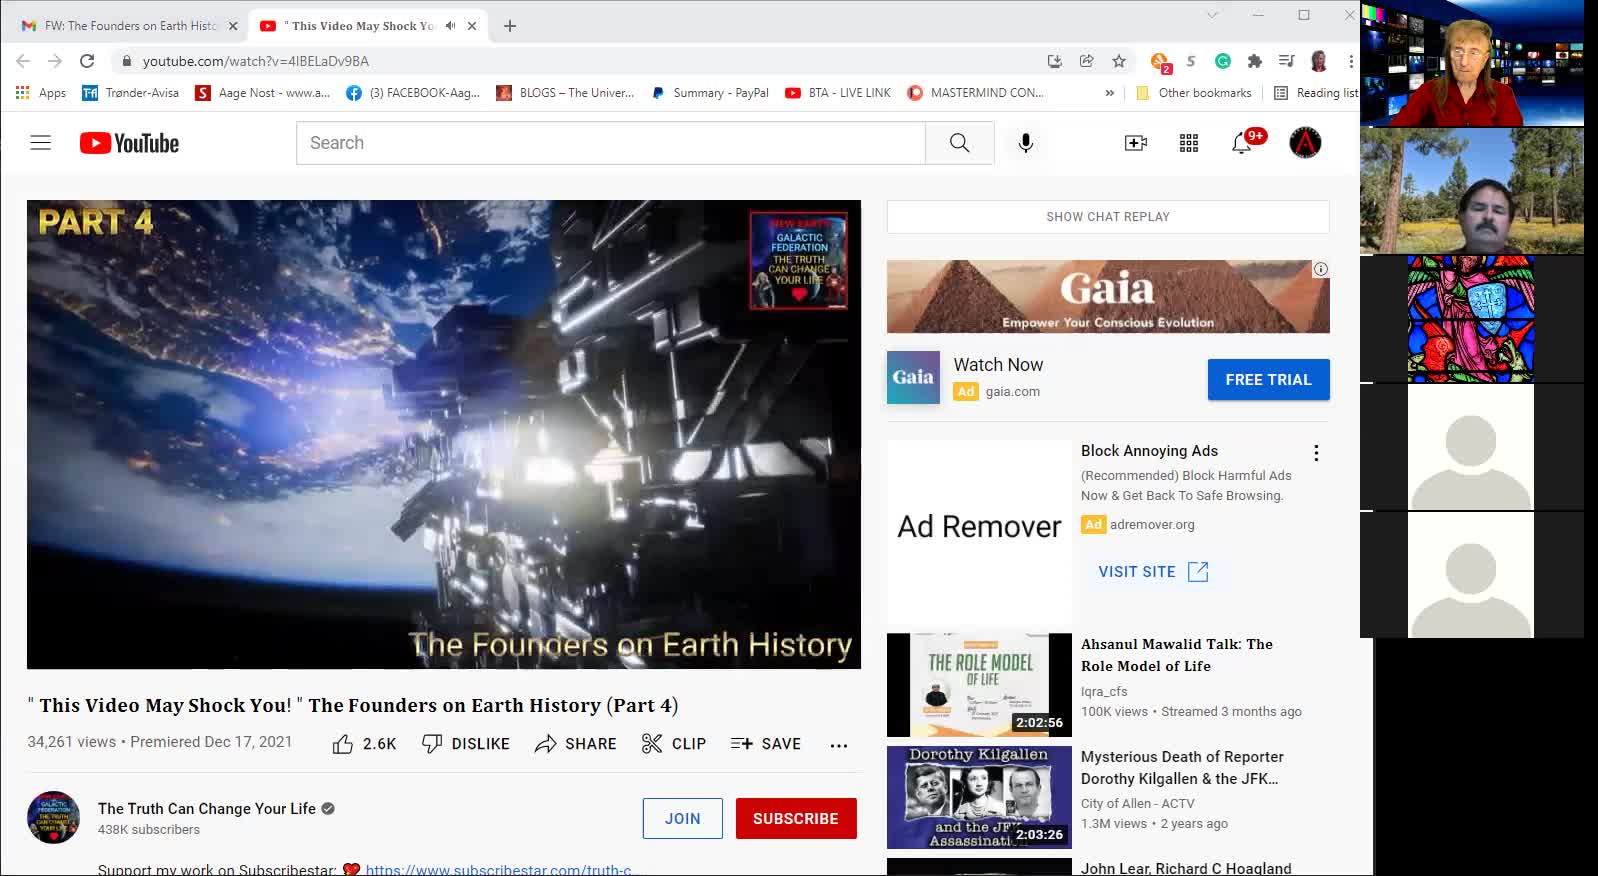Select the stained-glass participant tile
The image size is (1598, 876).
coord(1471,319)
